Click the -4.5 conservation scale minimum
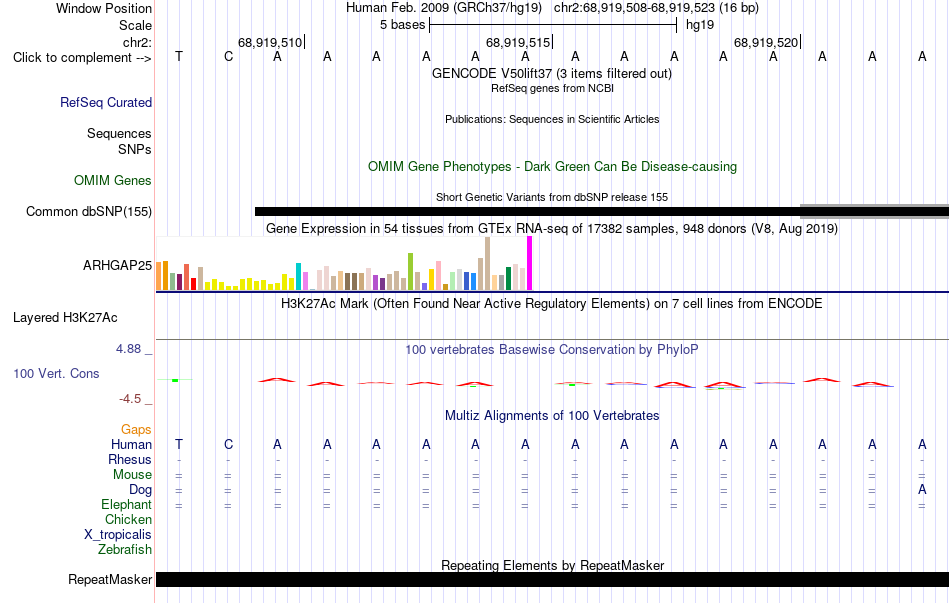Image resolution: width=950 pixels, height=603 pixels. click(x=130, y=399)
